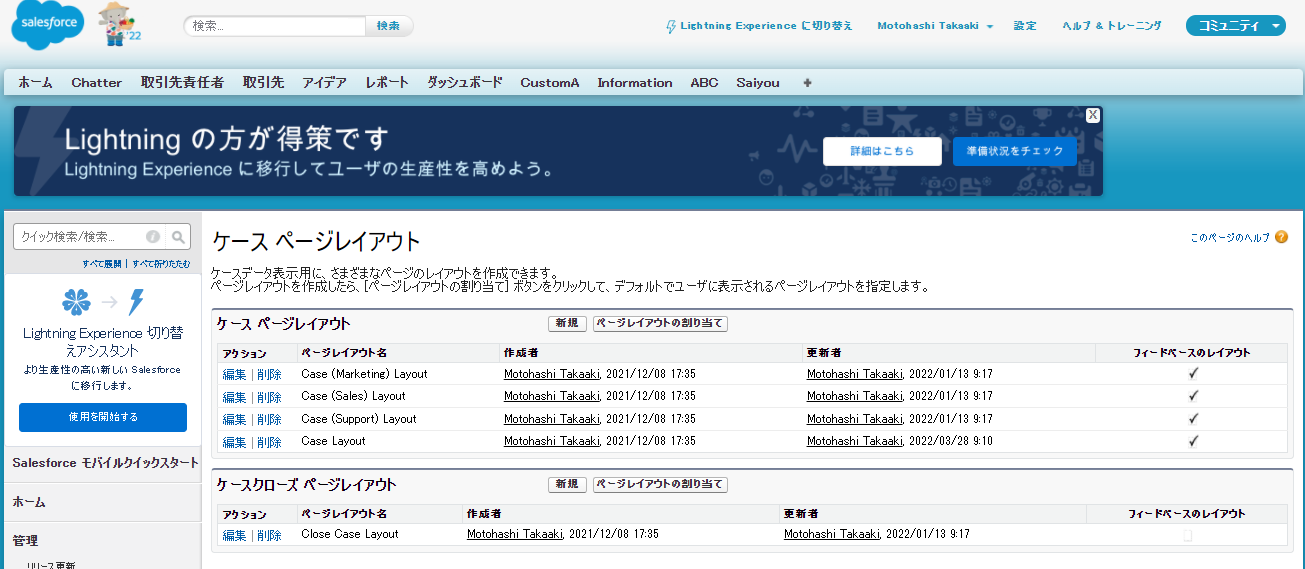Switch to the Chatter tab
This screenshot has height=569, width=1305.
click(97, 83)
